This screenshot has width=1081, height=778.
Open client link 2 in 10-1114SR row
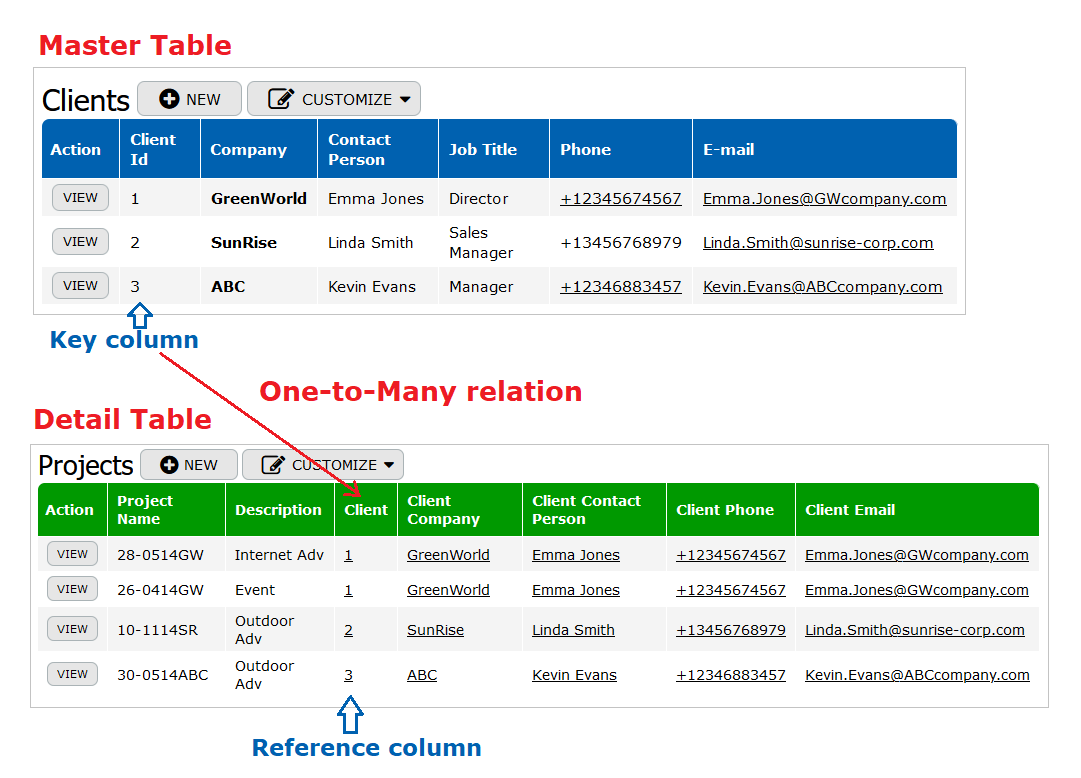pyautogui.click(x=348, y=630)
